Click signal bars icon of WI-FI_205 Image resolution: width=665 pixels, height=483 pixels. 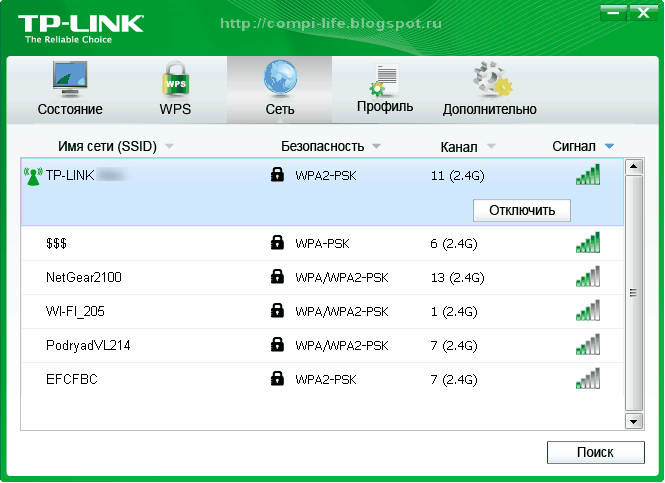588,310
